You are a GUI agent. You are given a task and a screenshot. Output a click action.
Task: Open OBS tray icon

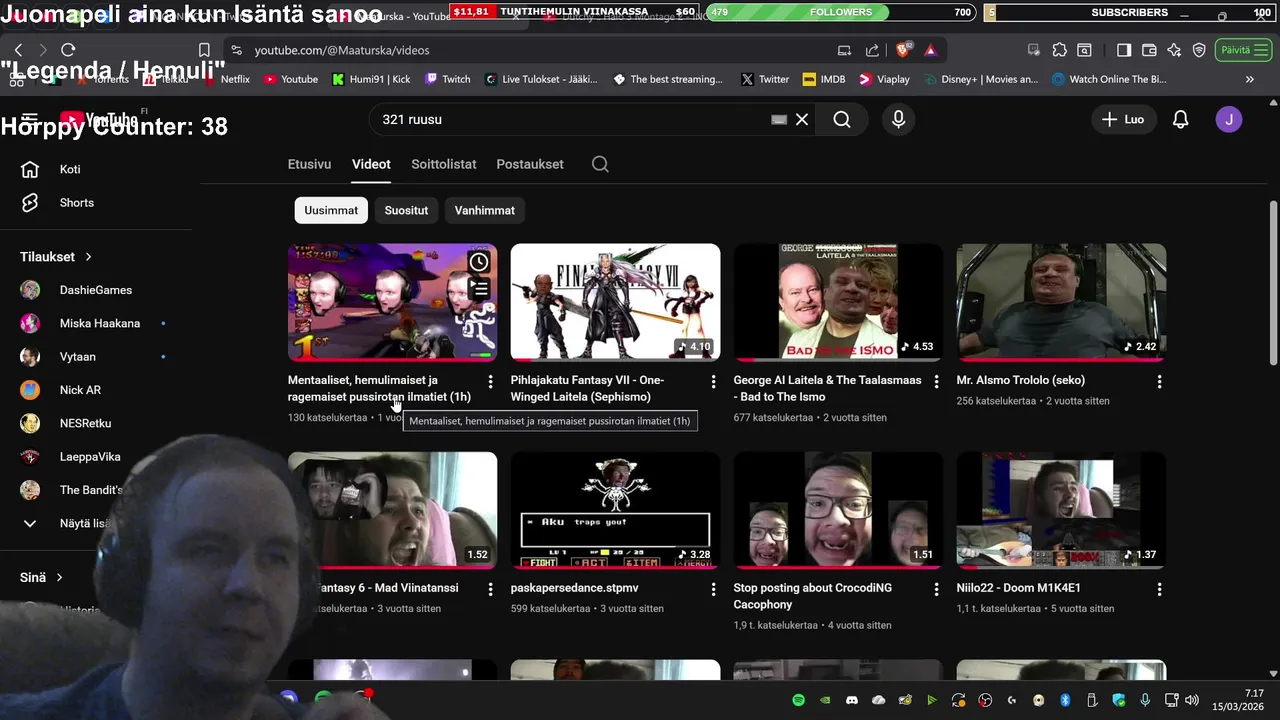click(x=985, y=700)
